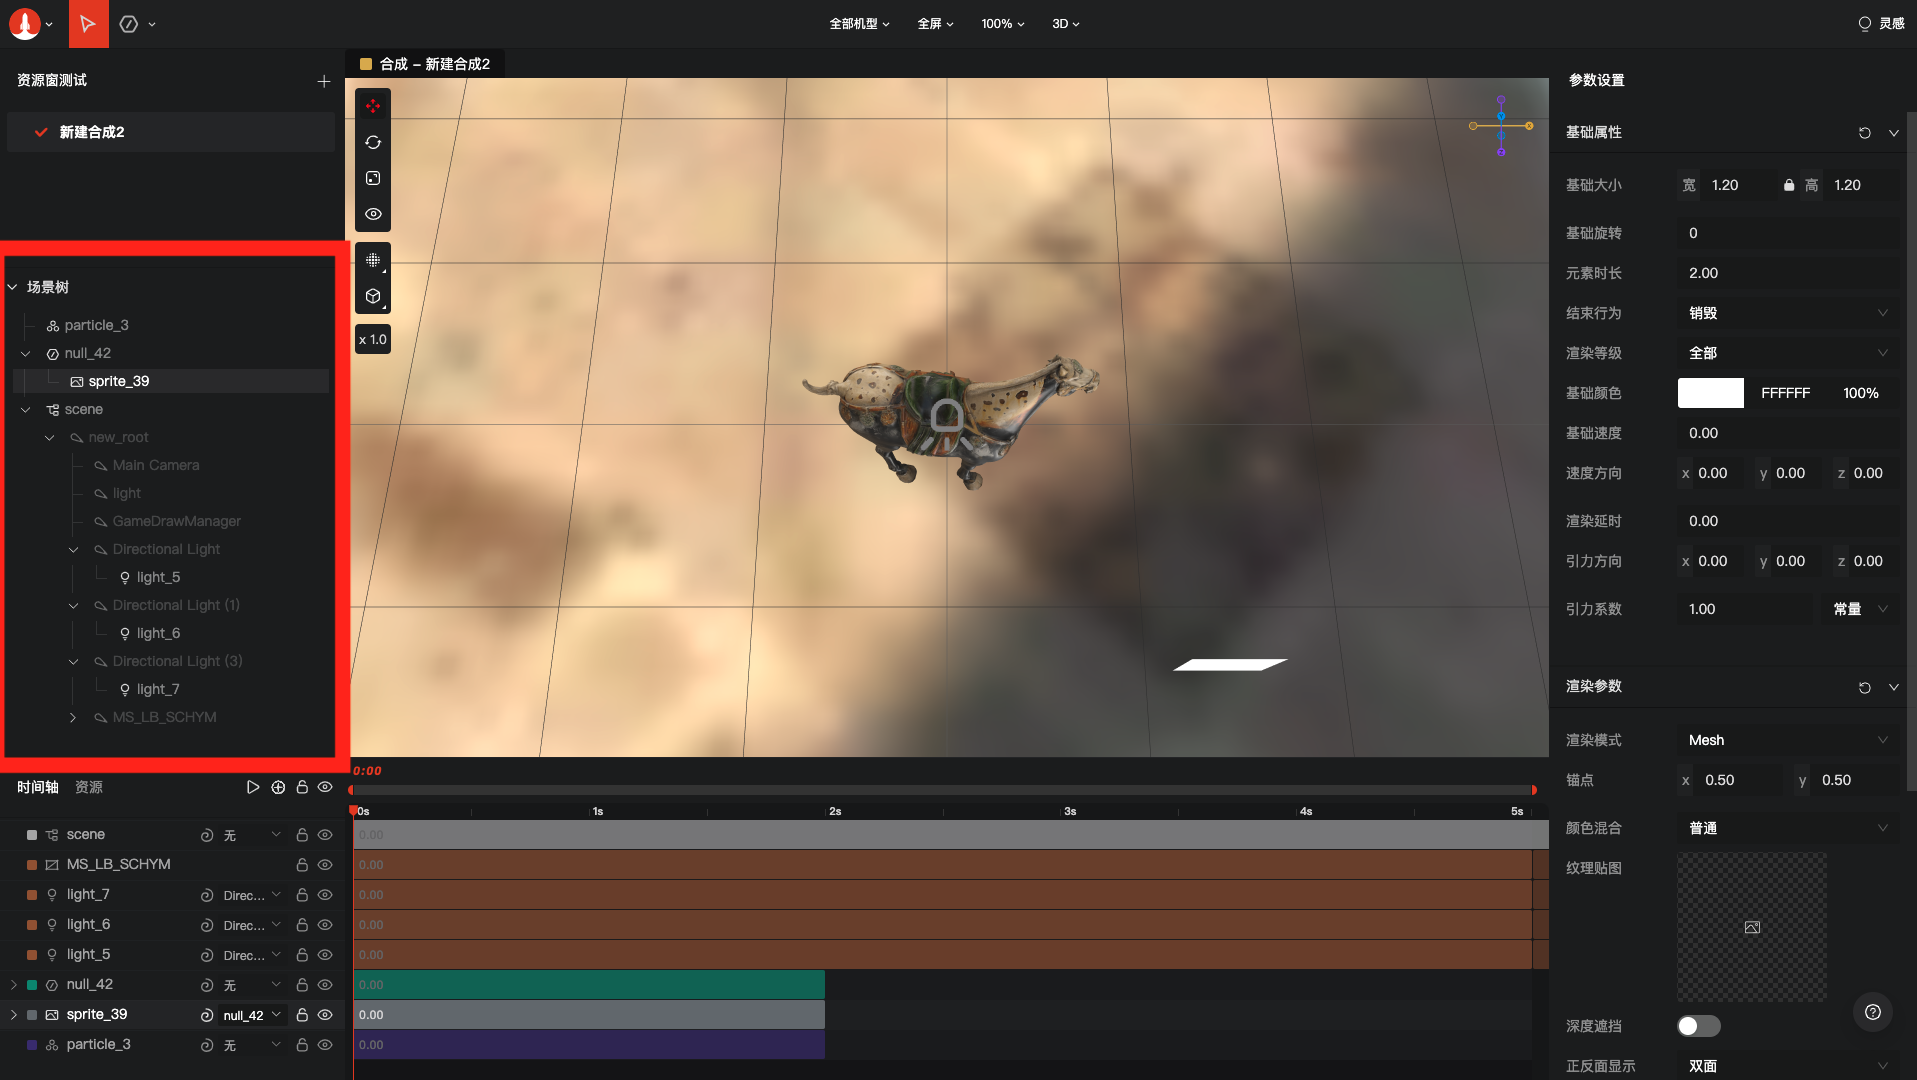Lock the particle_3 timeline layer
The width and height of the screenshot is (1917, 1080).
pos(302,1045)
